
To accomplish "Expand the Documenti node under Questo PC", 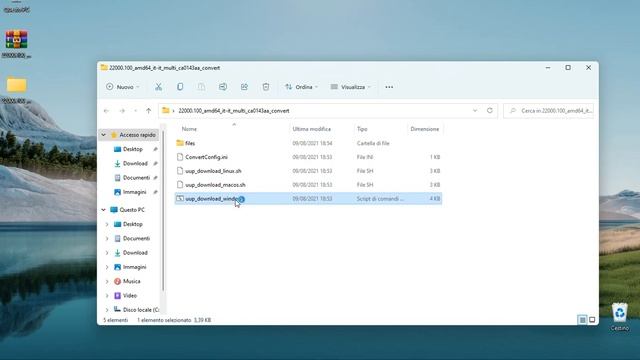I will tap(107, 238).
